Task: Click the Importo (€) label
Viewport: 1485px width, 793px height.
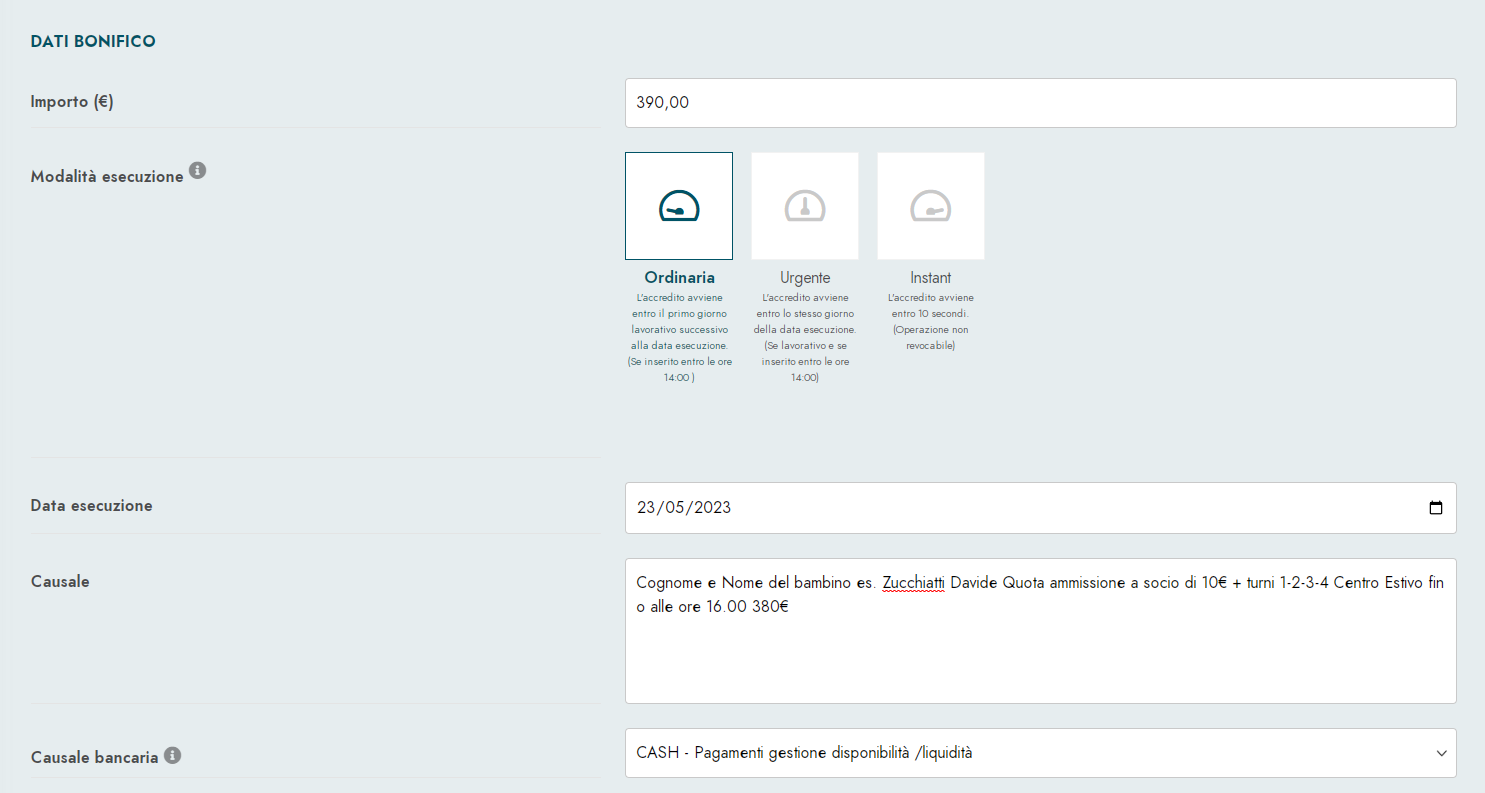Action: 72,101
